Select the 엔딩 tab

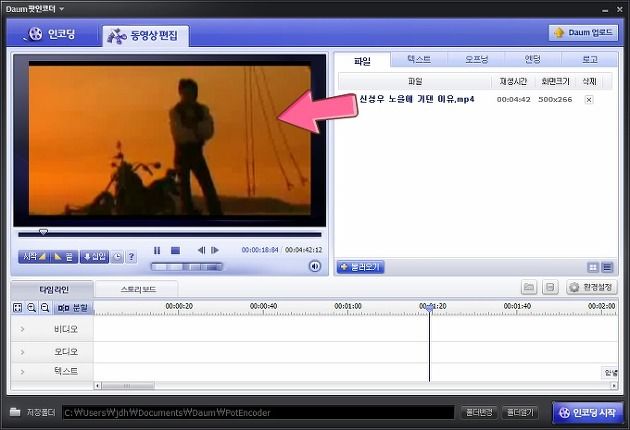[533, 59]
